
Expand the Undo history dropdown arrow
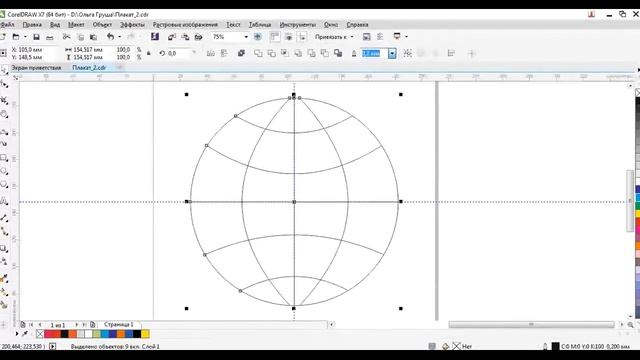120,37
